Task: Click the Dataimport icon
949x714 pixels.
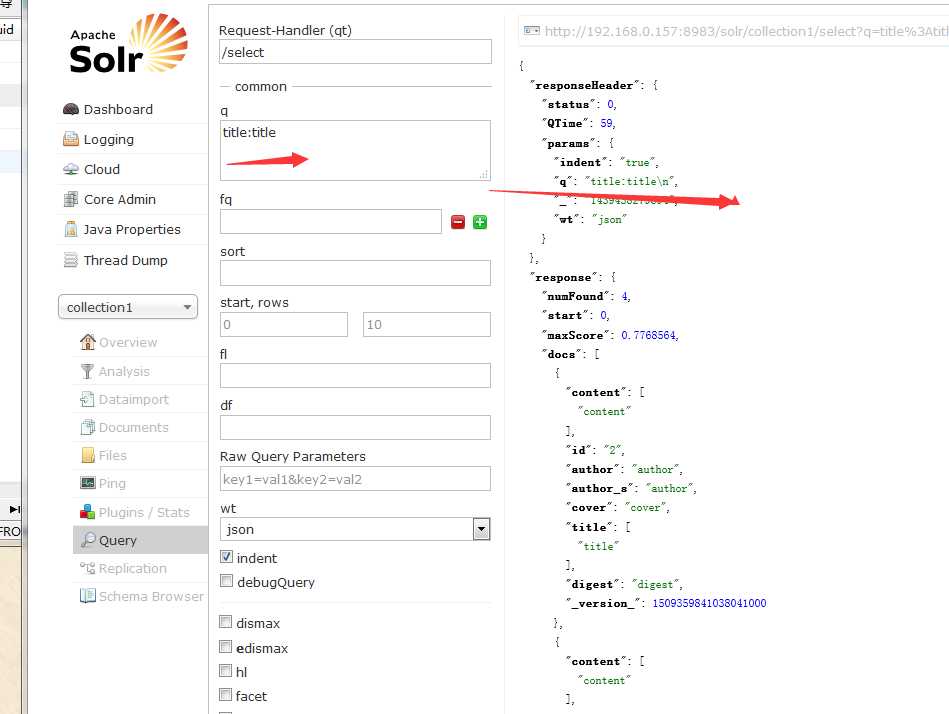Action: point(88,399)
